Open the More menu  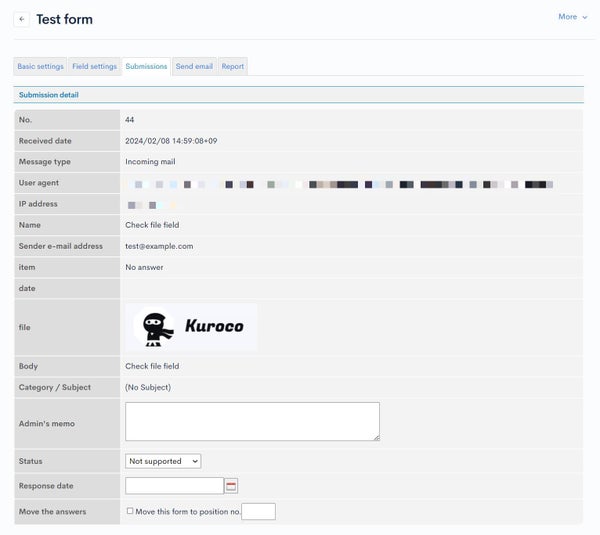coord(572,17)
